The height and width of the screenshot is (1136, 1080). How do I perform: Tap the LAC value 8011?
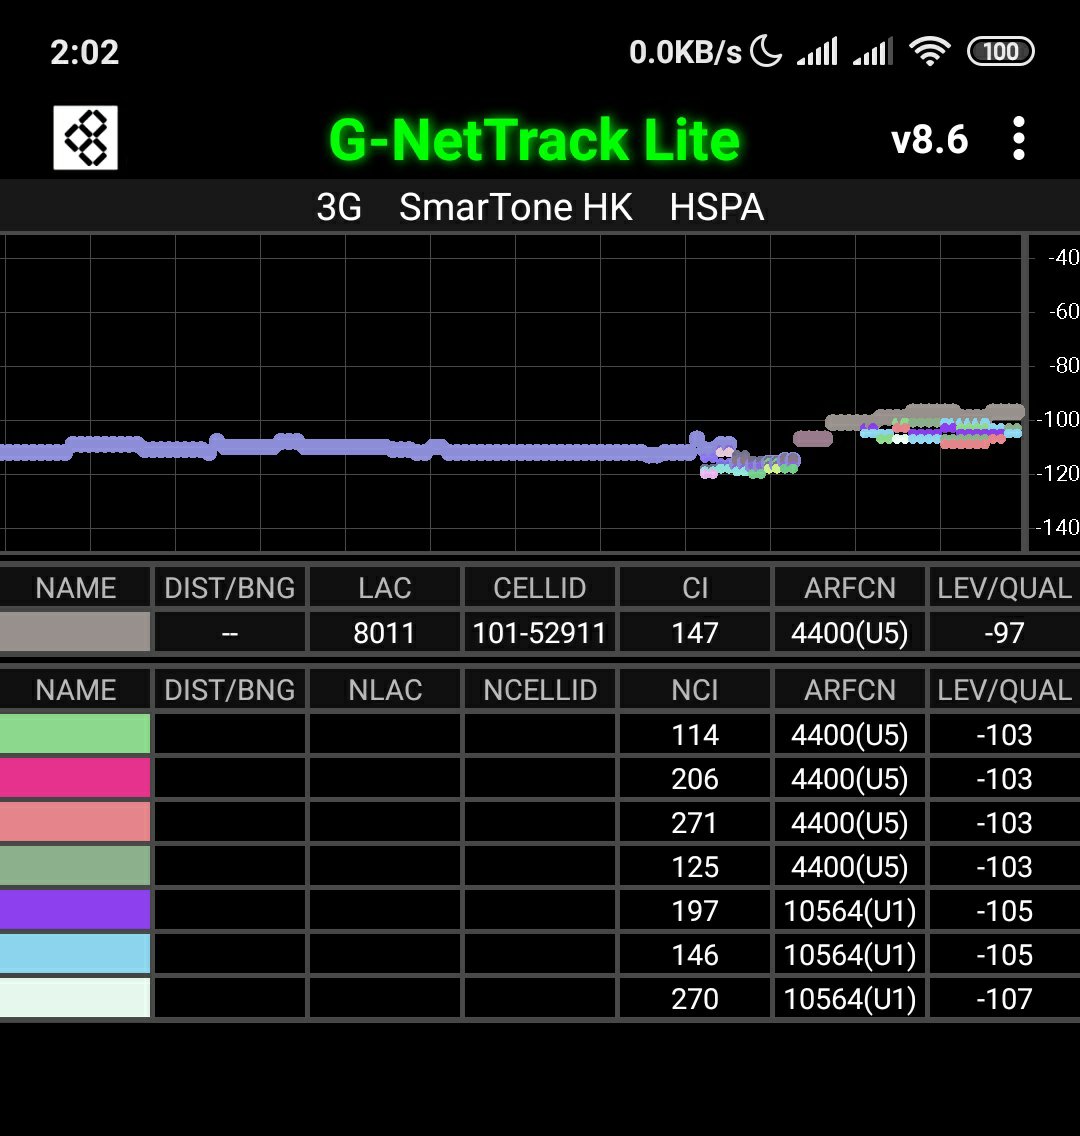(x=385, y=632)
